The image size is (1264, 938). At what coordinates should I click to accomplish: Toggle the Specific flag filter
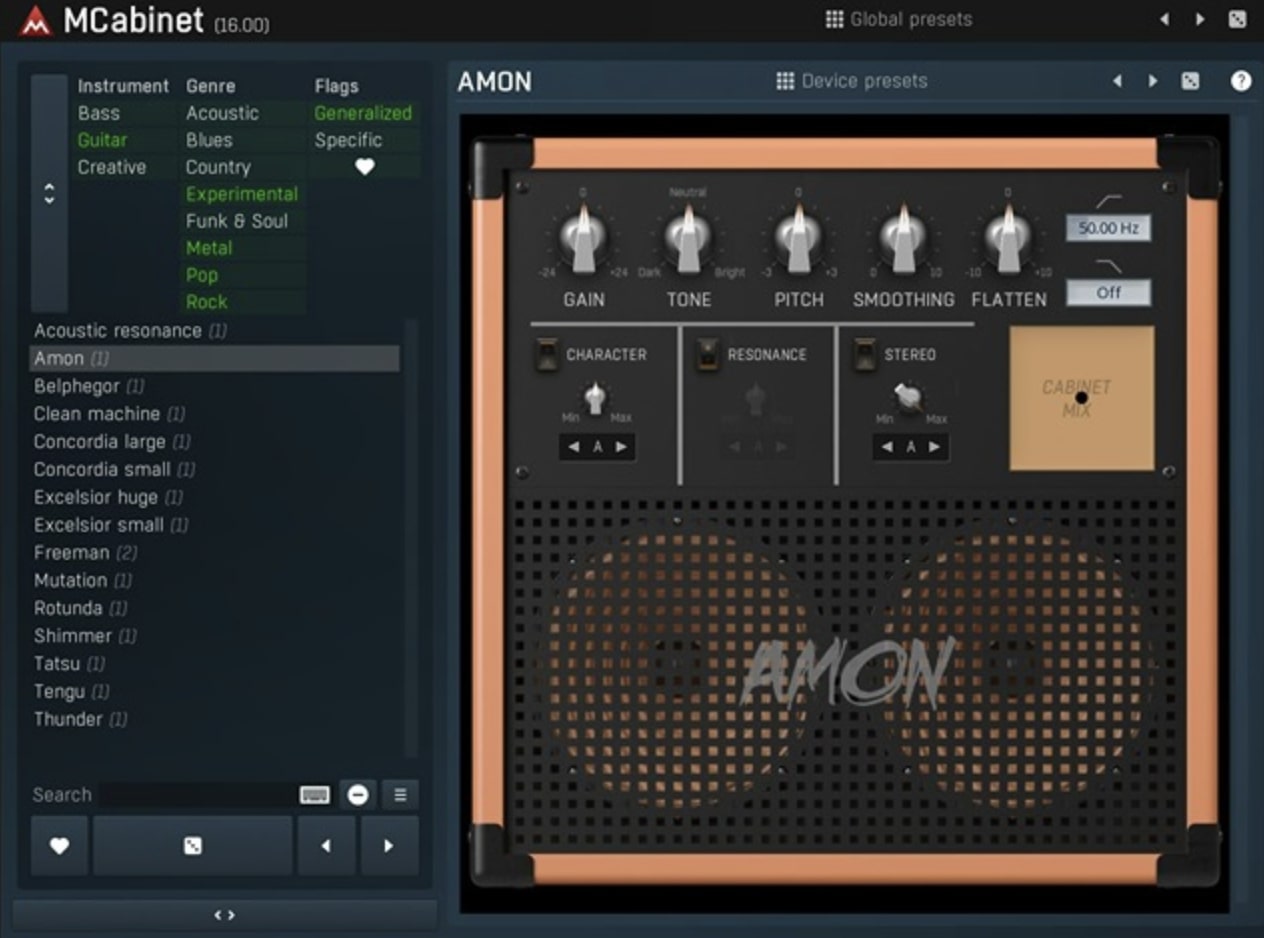coord(349,140)
